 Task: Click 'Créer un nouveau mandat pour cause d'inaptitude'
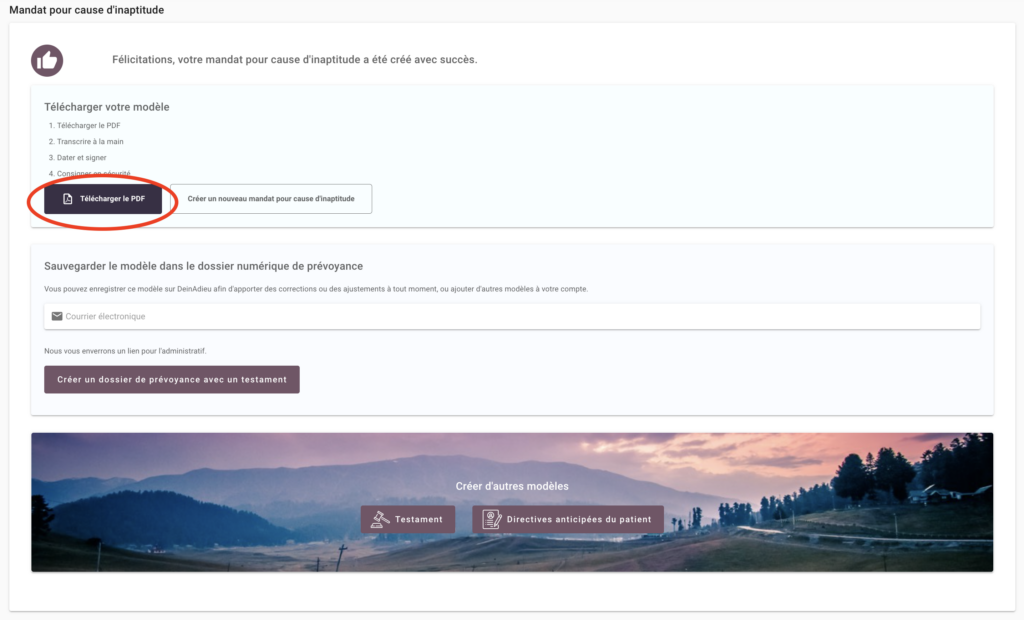[273, 198]
